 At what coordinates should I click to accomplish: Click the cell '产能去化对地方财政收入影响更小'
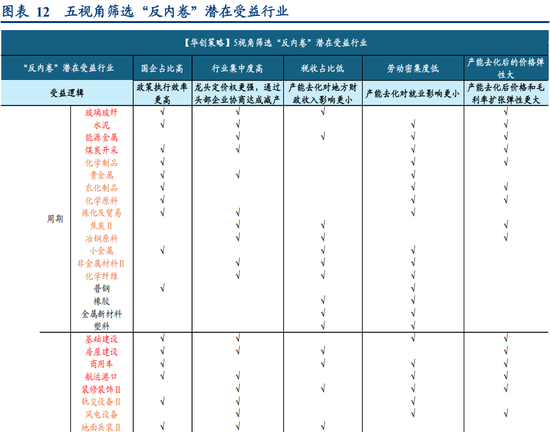coord(322,93)
